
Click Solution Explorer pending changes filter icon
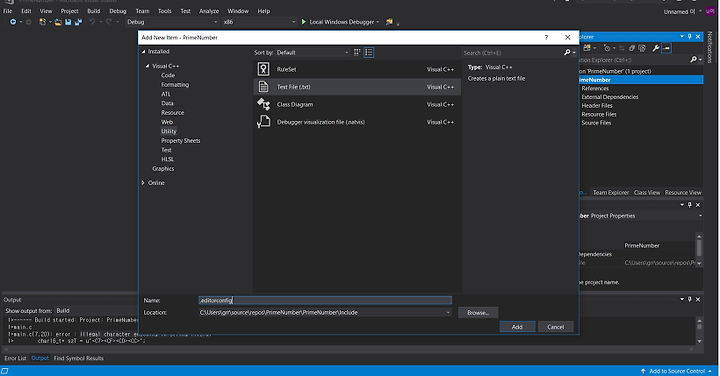click(607, 48)
